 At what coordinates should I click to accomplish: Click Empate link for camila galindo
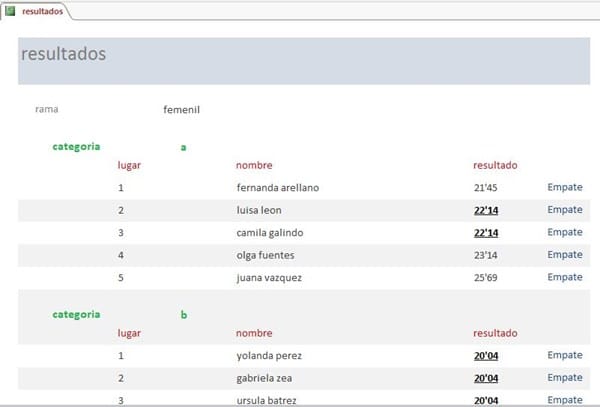coord(565,232)
